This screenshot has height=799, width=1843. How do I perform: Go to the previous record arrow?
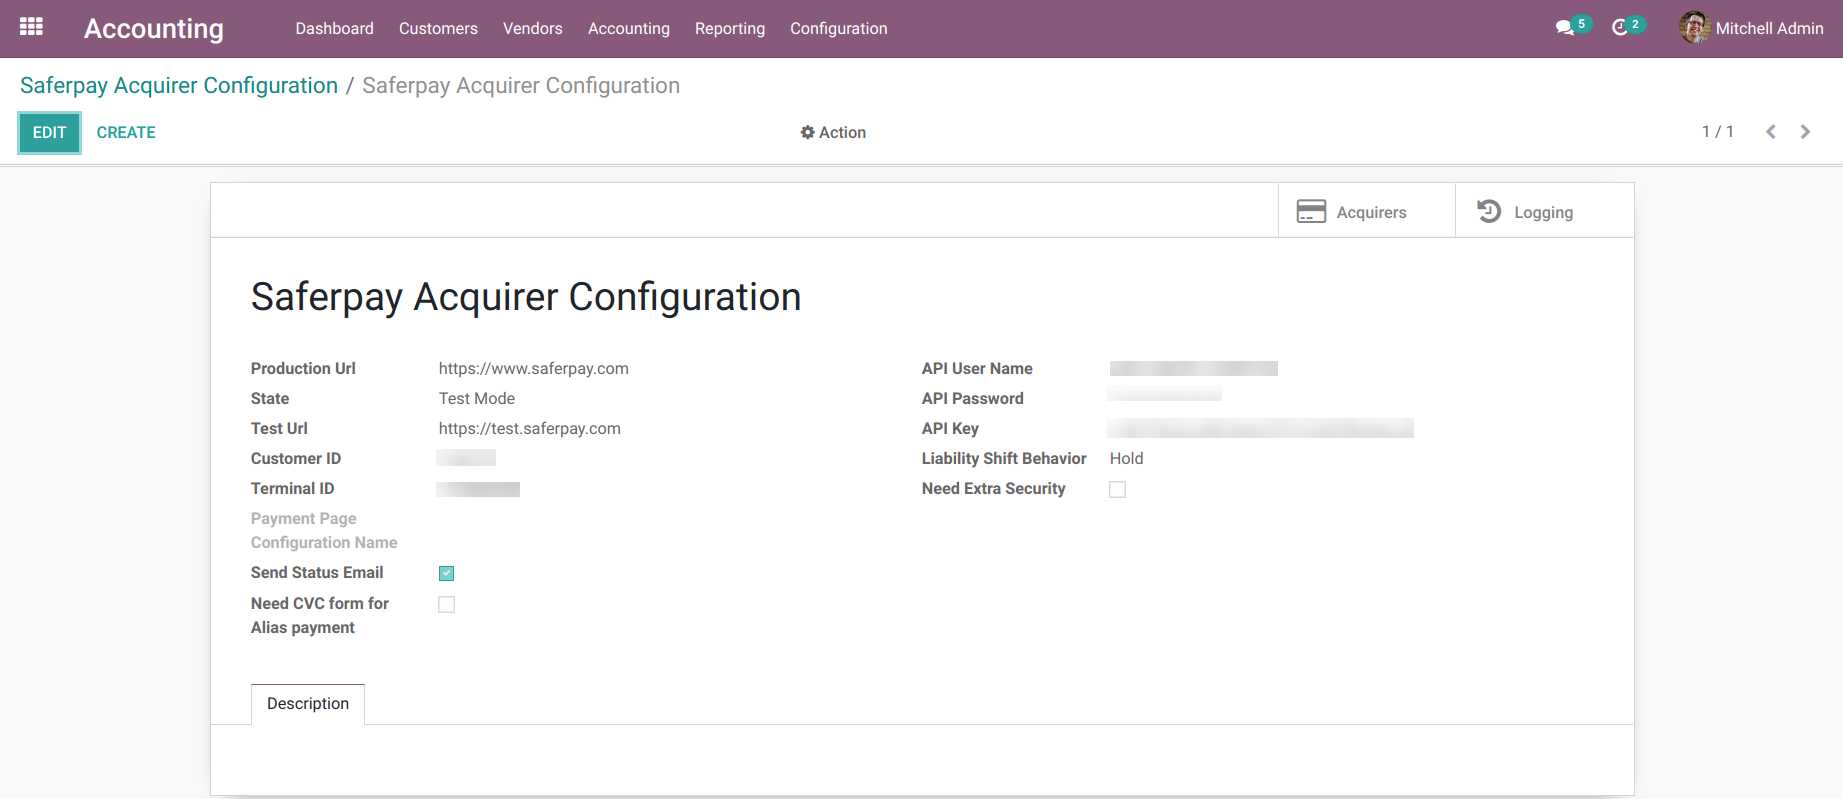point(1771,132)
